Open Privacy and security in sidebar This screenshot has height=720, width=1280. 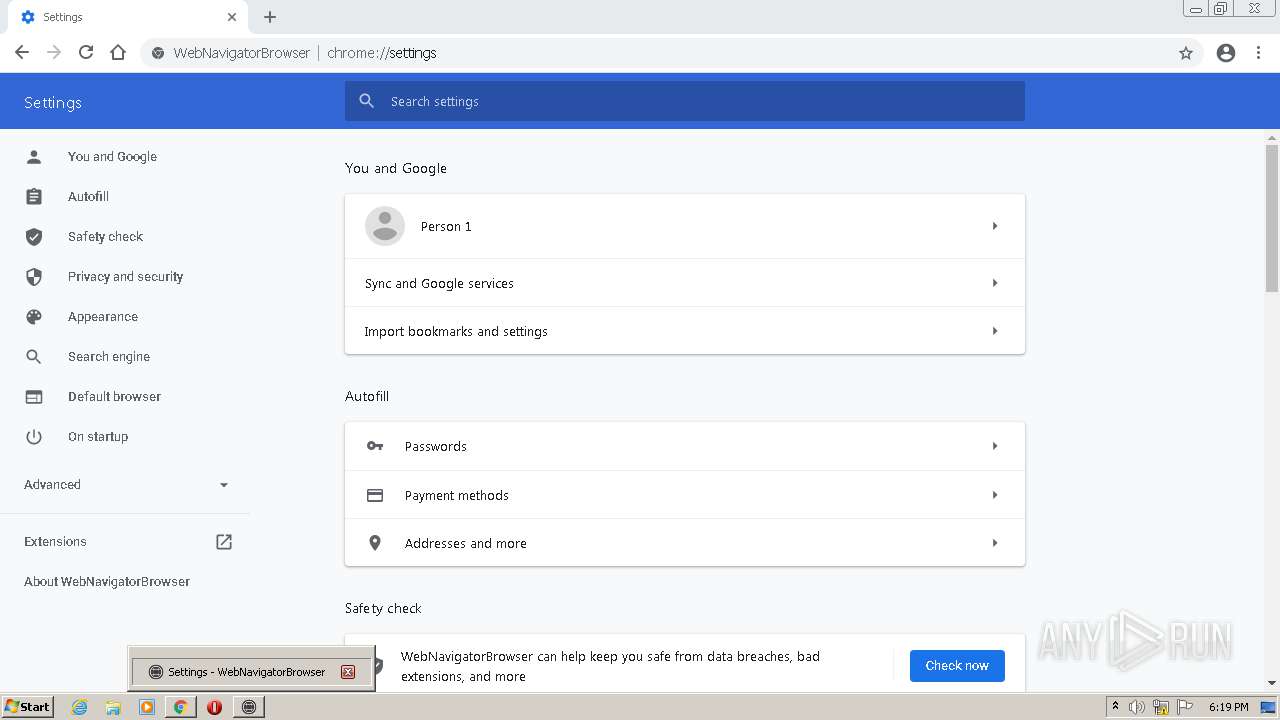(125, 276)
